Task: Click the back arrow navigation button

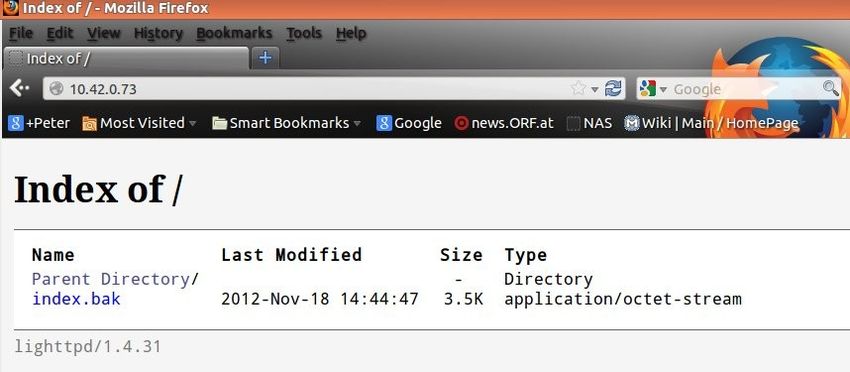Action: click(20, 88)
